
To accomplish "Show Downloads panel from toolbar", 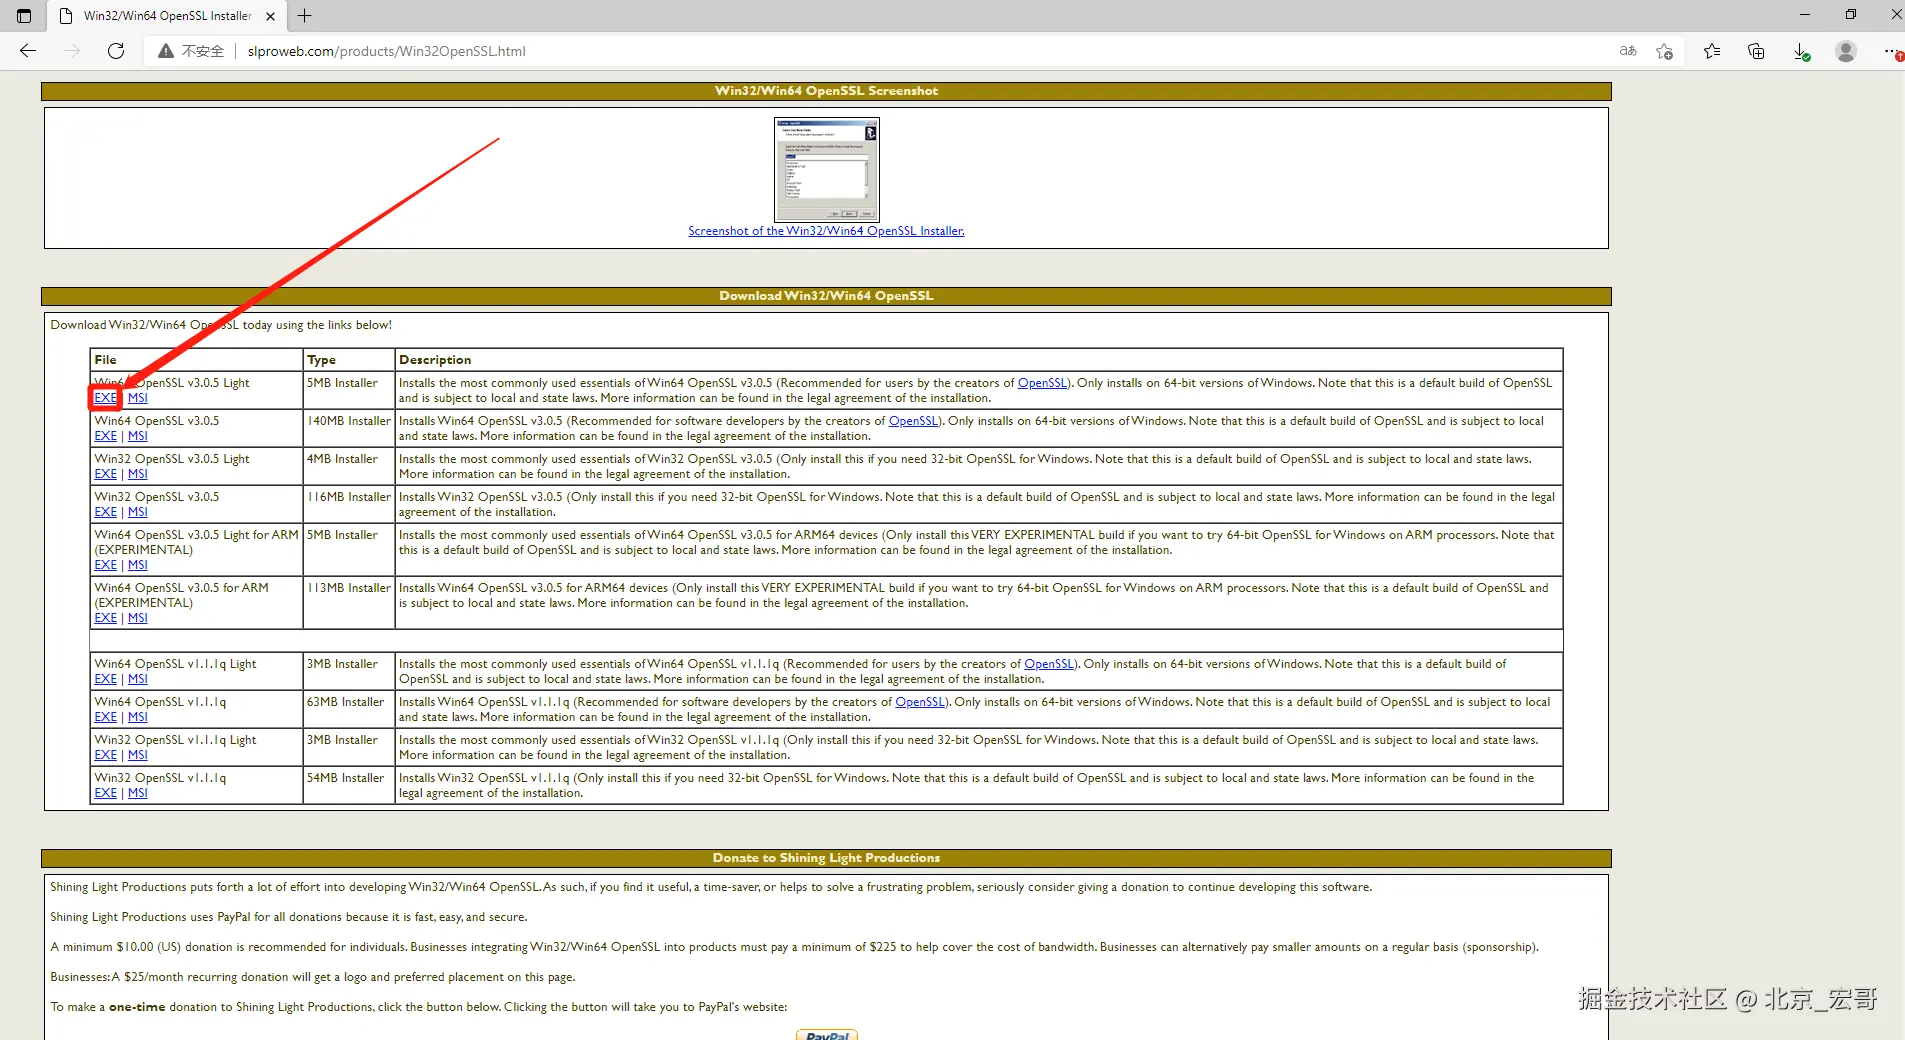I will click(x=1801, y=51).
